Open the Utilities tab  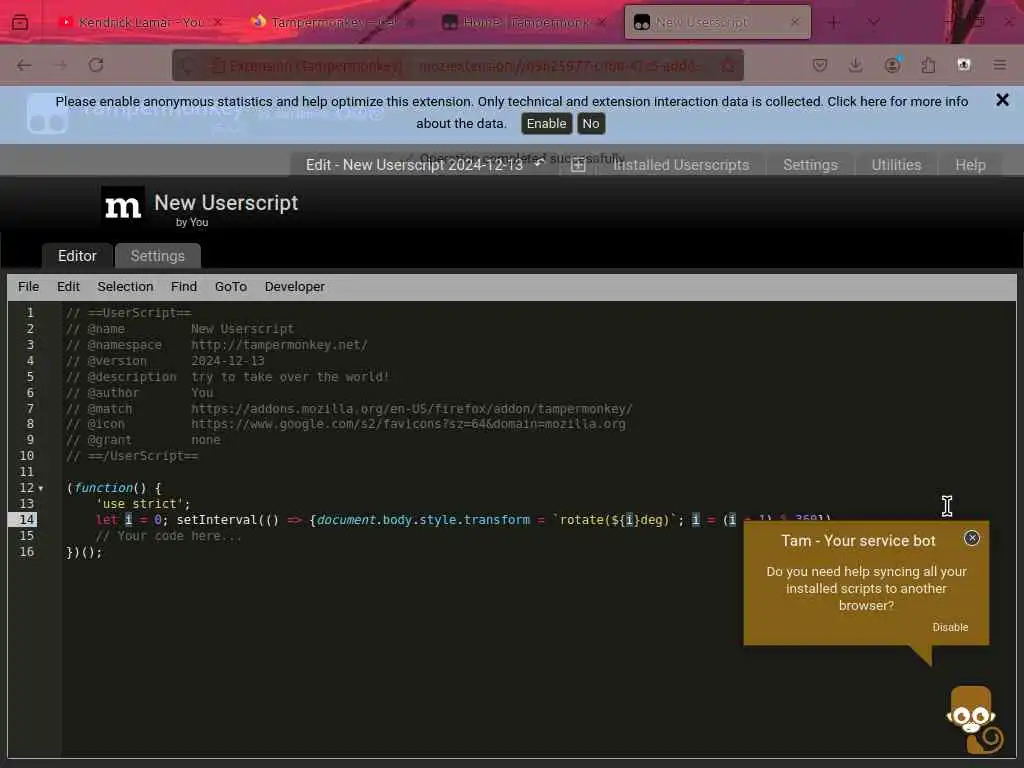pyautogui.click(x=896, y=165)
